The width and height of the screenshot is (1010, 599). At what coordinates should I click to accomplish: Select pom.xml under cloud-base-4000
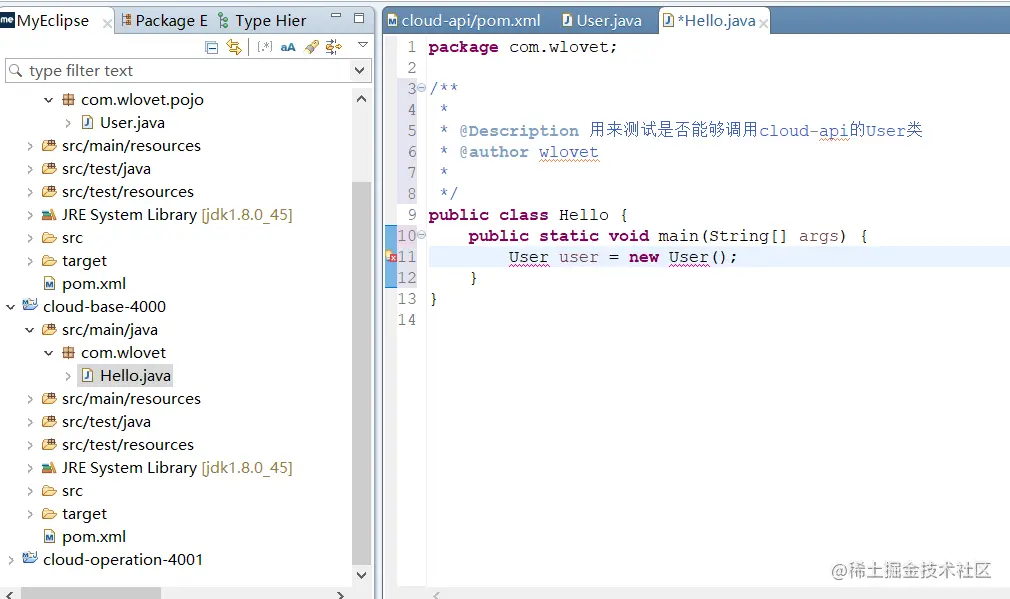coord(94,537)
